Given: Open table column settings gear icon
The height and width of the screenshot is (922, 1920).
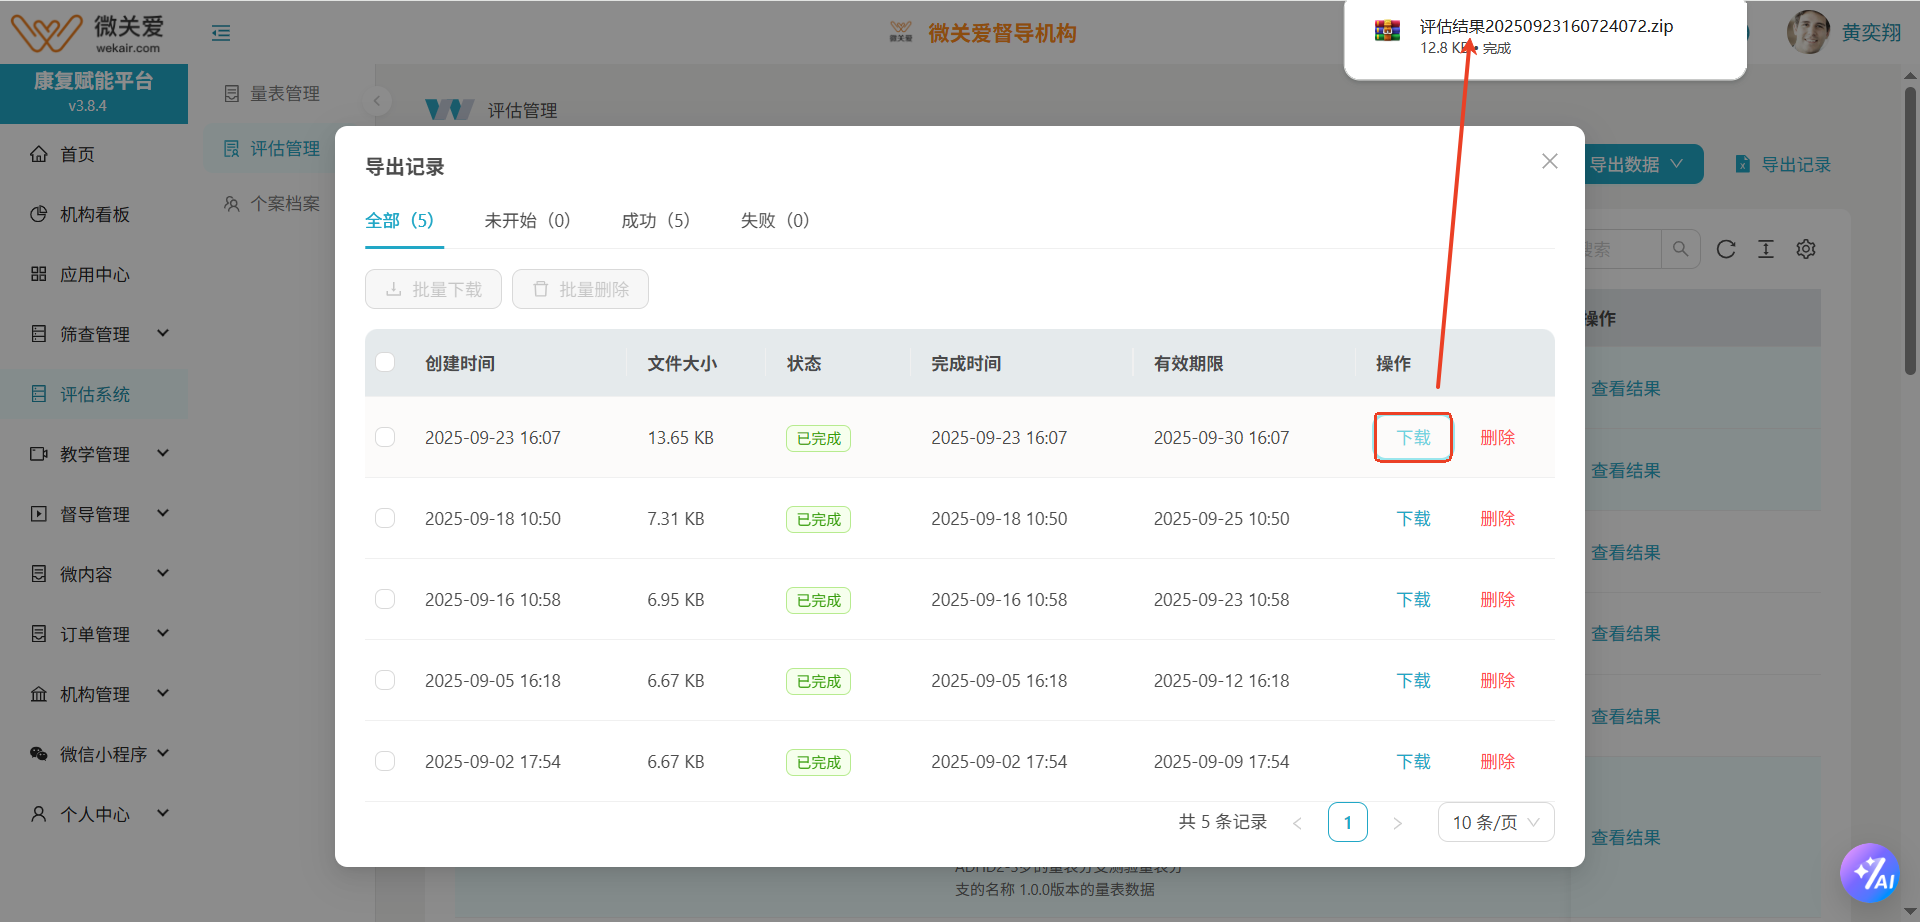Looking at the screenshot, I should coord(1806,249).
